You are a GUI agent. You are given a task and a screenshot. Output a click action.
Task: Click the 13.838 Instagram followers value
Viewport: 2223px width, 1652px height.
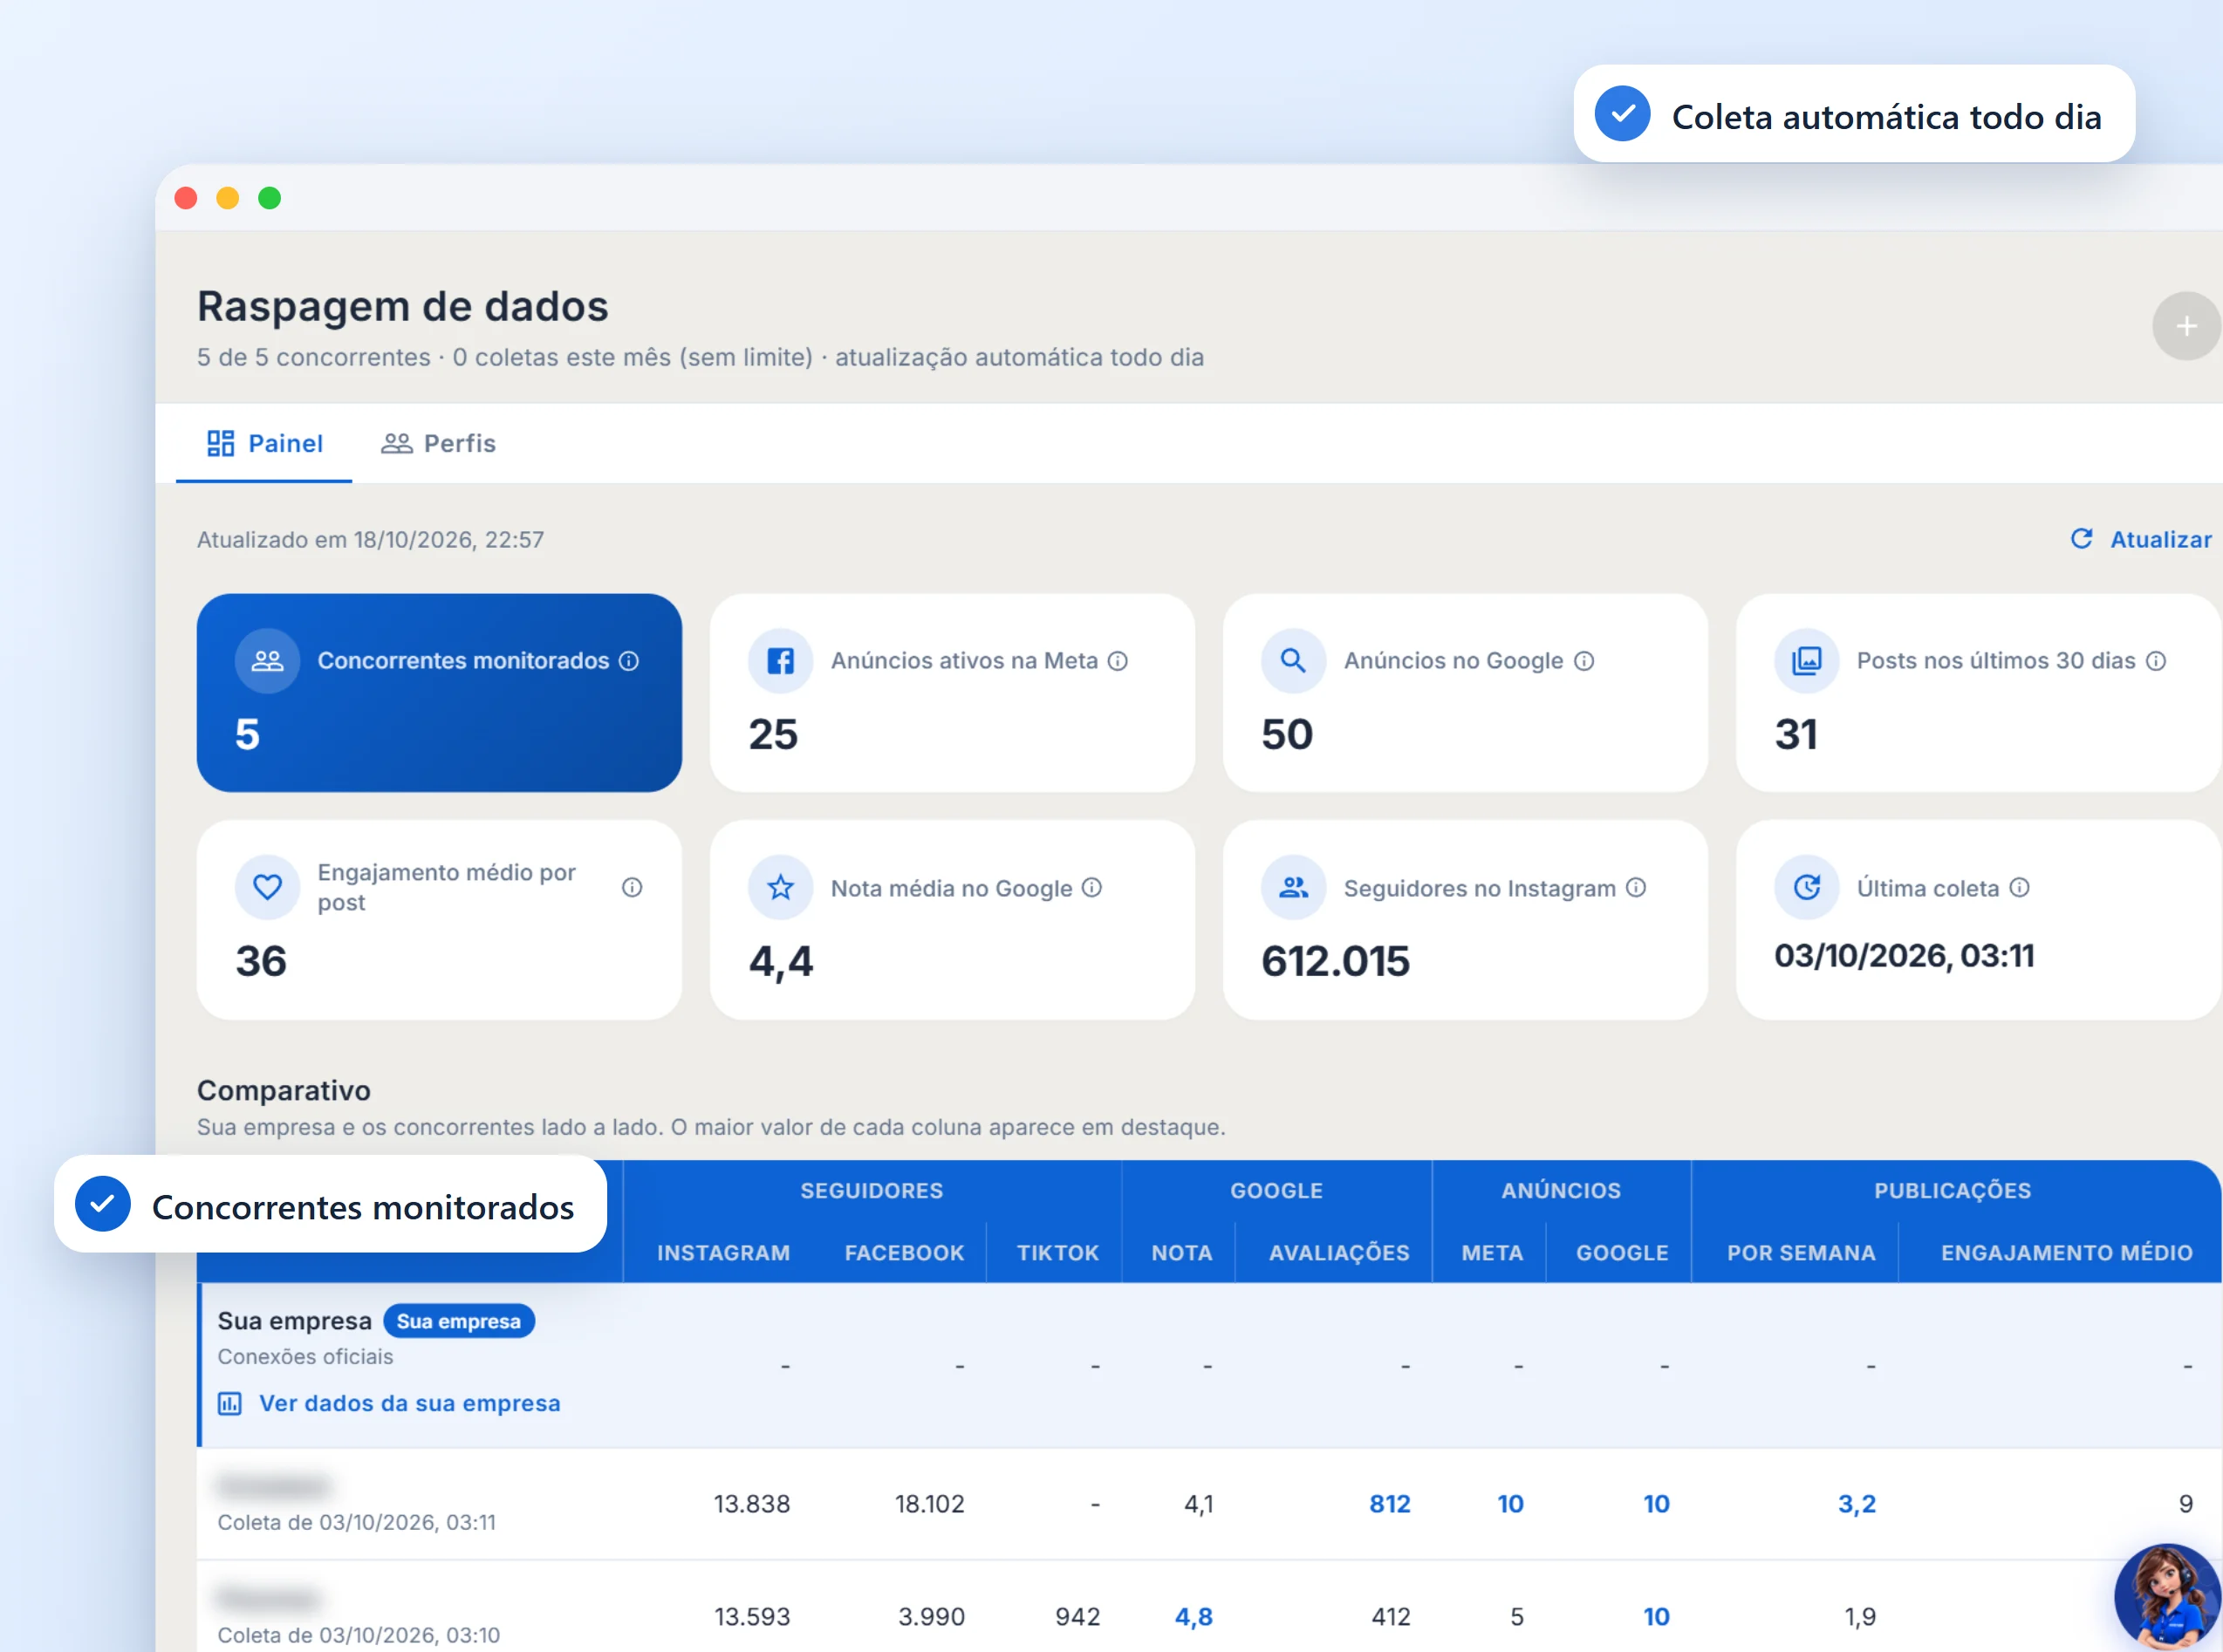pyautogui.click(x=751, y=1504)
